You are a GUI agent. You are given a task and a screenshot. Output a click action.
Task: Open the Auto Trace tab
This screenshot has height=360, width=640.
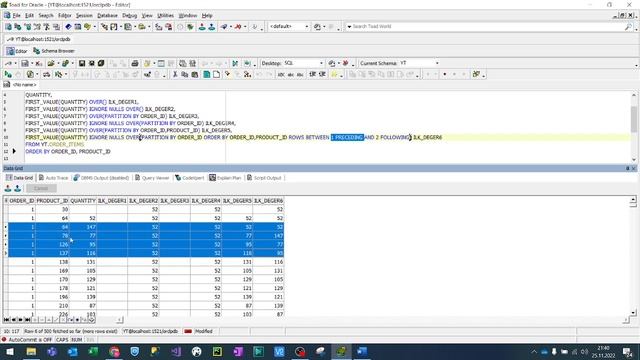tap(53, 178)
